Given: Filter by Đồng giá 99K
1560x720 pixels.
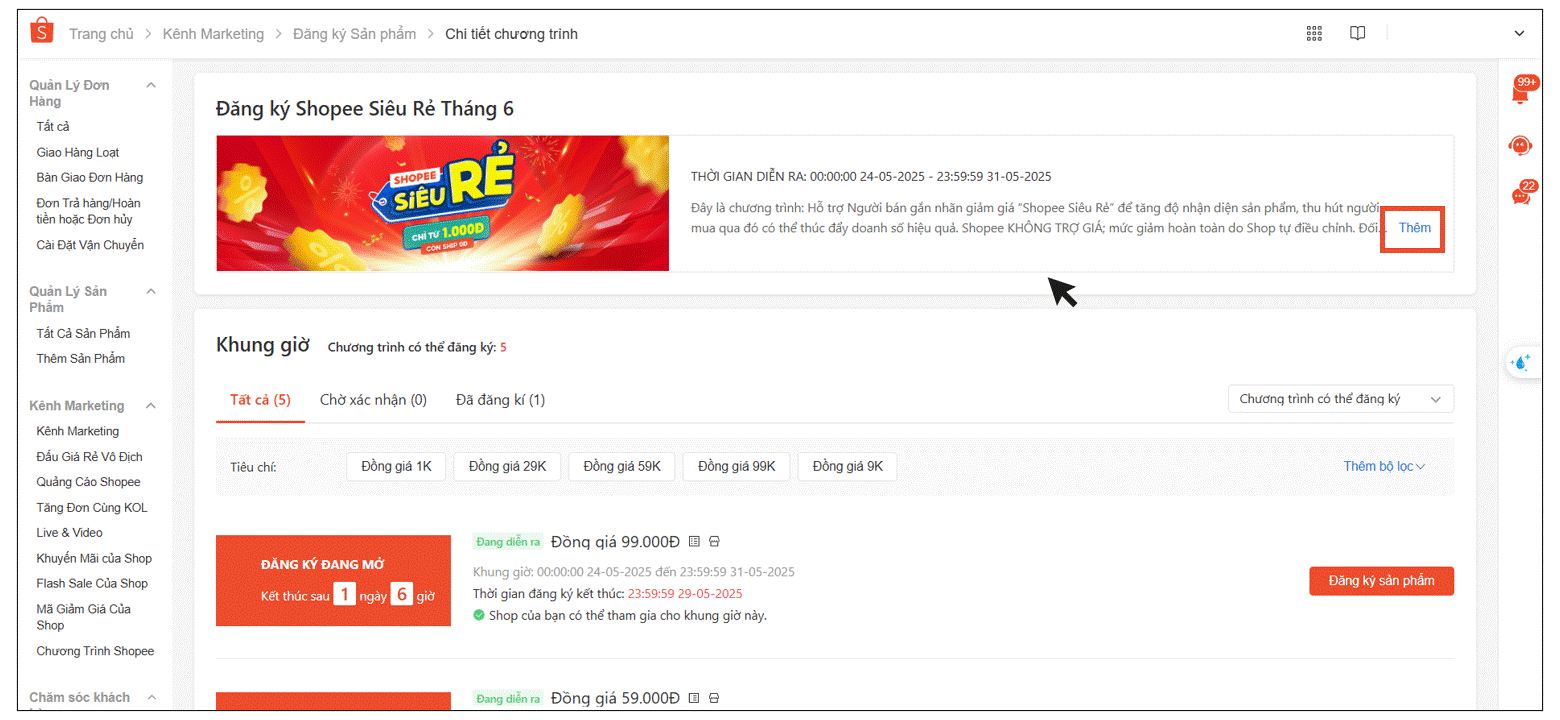Looking at the screenshot, I should 737,467.
